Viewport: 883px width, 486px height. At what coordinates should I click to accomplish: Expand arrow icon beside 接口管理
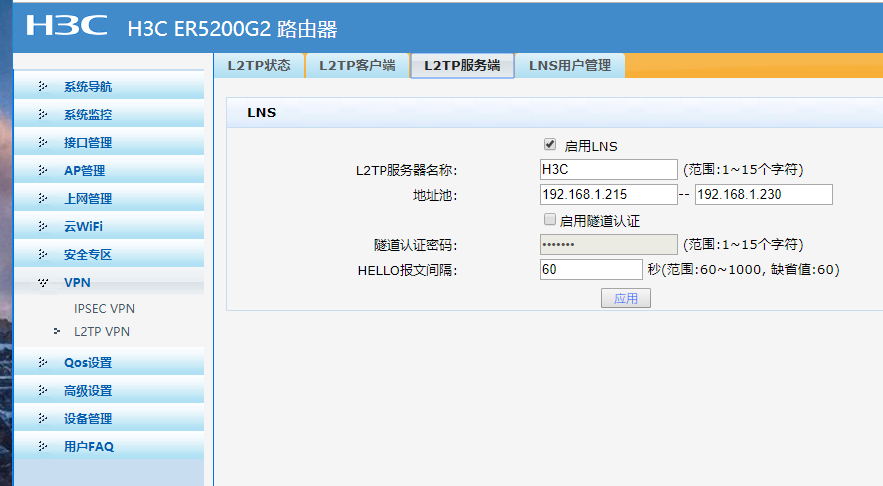coord(43,142)
